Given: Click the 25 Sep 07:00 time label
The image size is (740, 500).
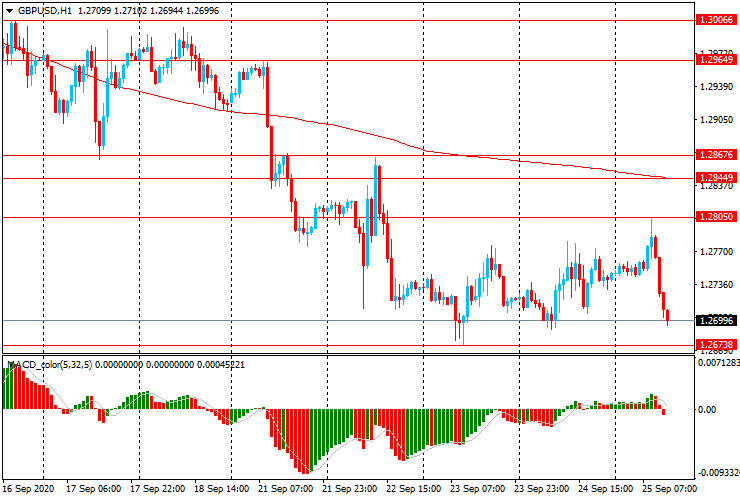Looking at the screenshot, I should (669, 489).
